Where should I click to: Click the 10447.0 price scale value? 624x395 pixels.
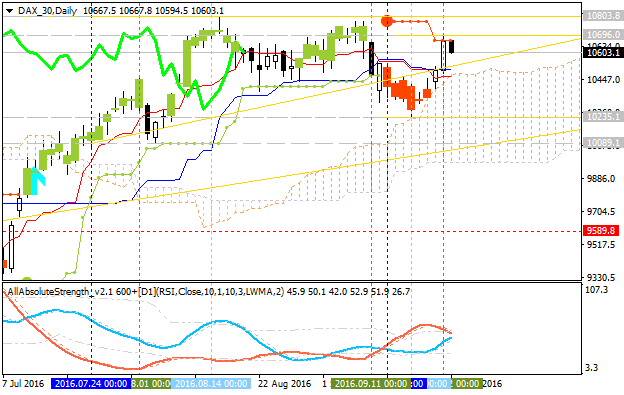coord(603,80)
